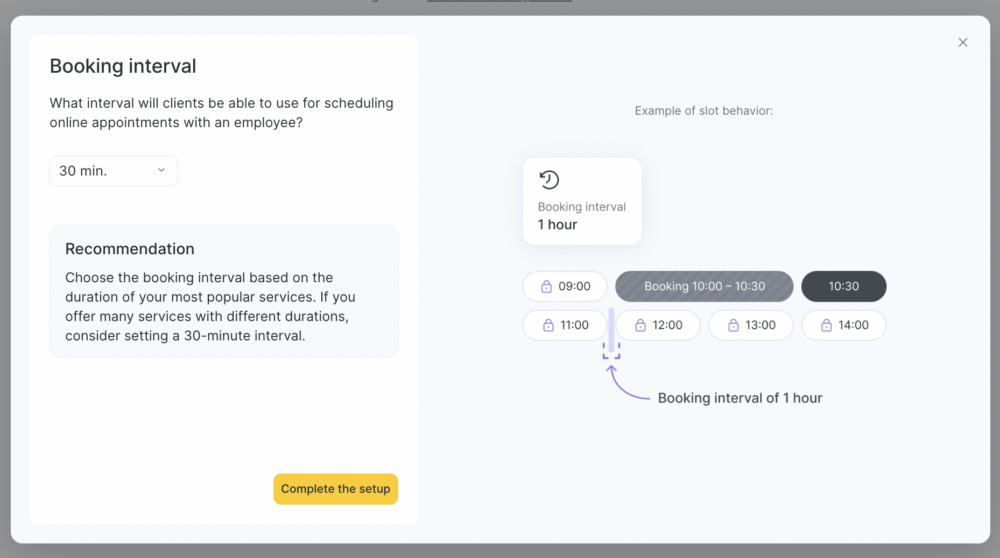Click the scheduling interval question text

pyautogui.click(x=221, y=112)
